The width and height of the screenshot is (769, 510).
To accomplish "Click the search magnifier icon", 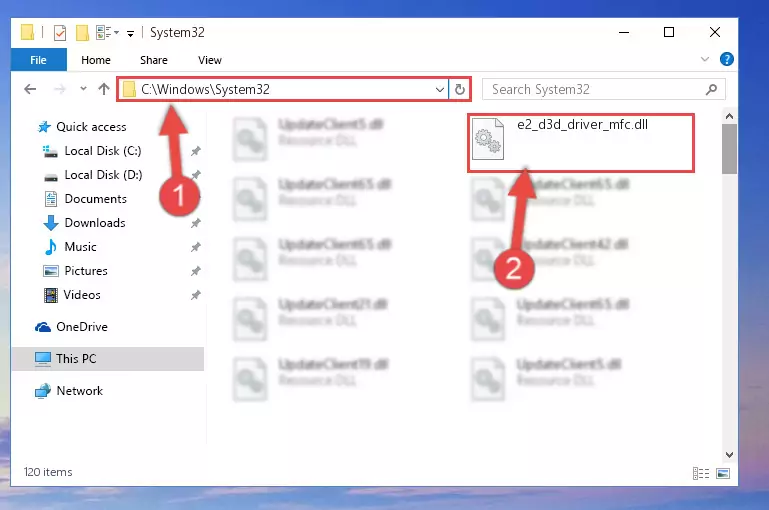I will (x=711, y=89).
